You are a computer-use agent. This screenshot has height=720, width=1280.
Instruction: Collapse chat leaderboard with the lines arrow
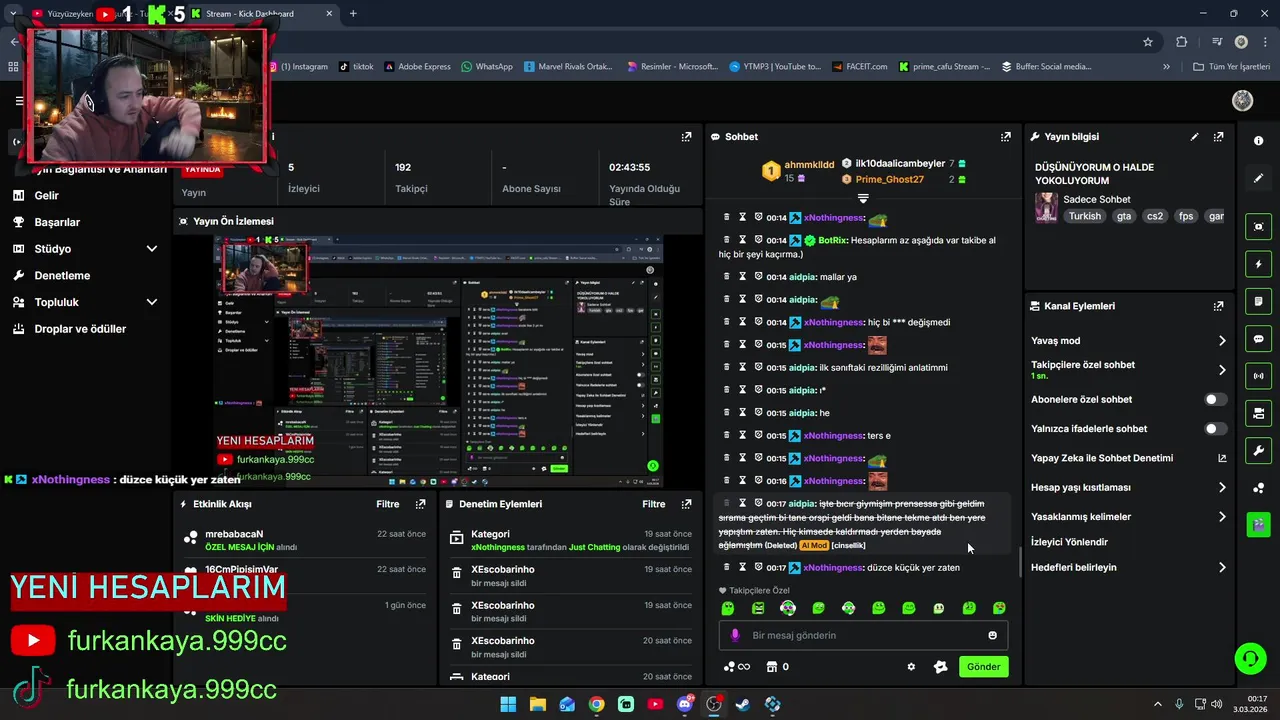pyautogui.click(x=863, y=199)
